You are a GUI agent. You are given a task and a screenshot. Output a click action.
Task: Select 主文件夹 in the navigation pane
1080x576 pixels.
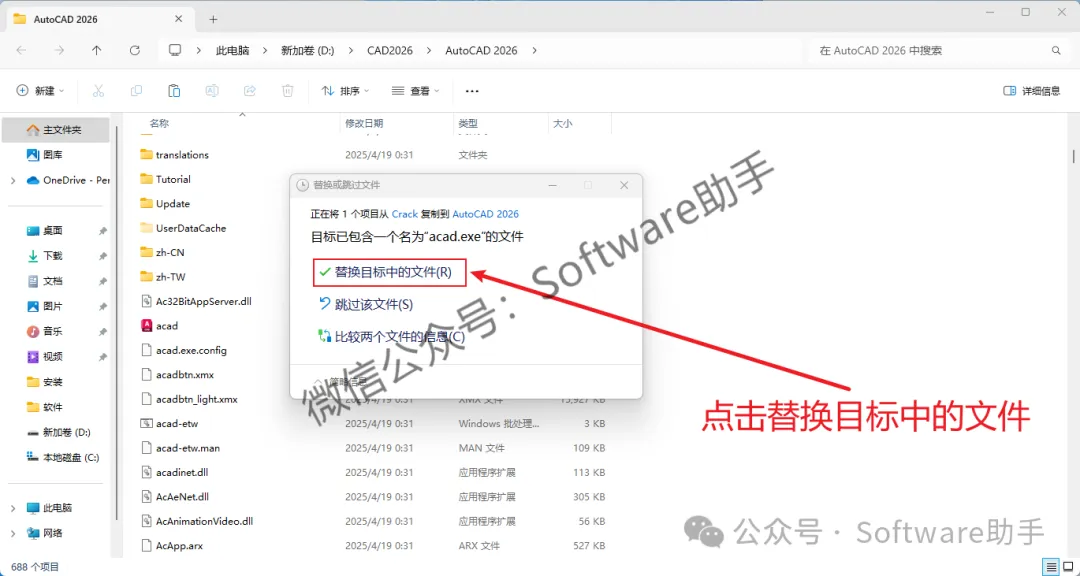pos(55,130)
